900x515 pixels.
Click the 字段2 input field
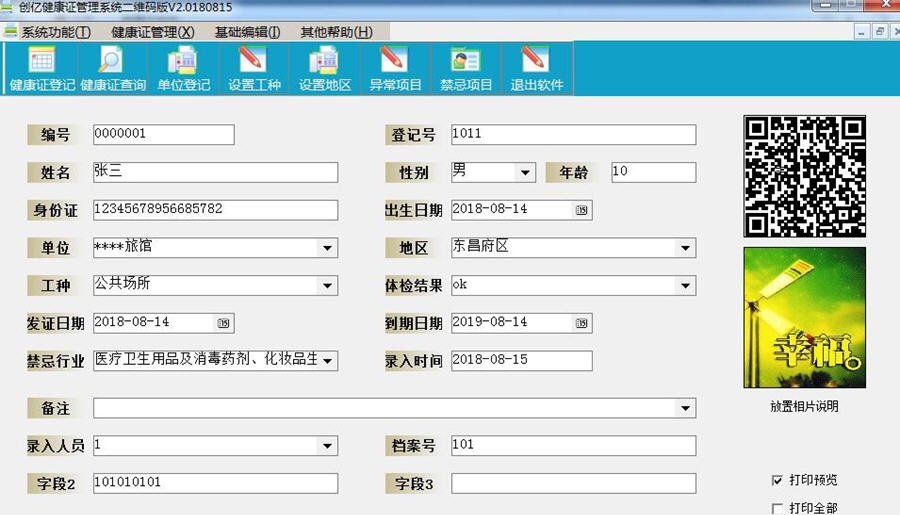pyautogui.click(x=215, y=483)
